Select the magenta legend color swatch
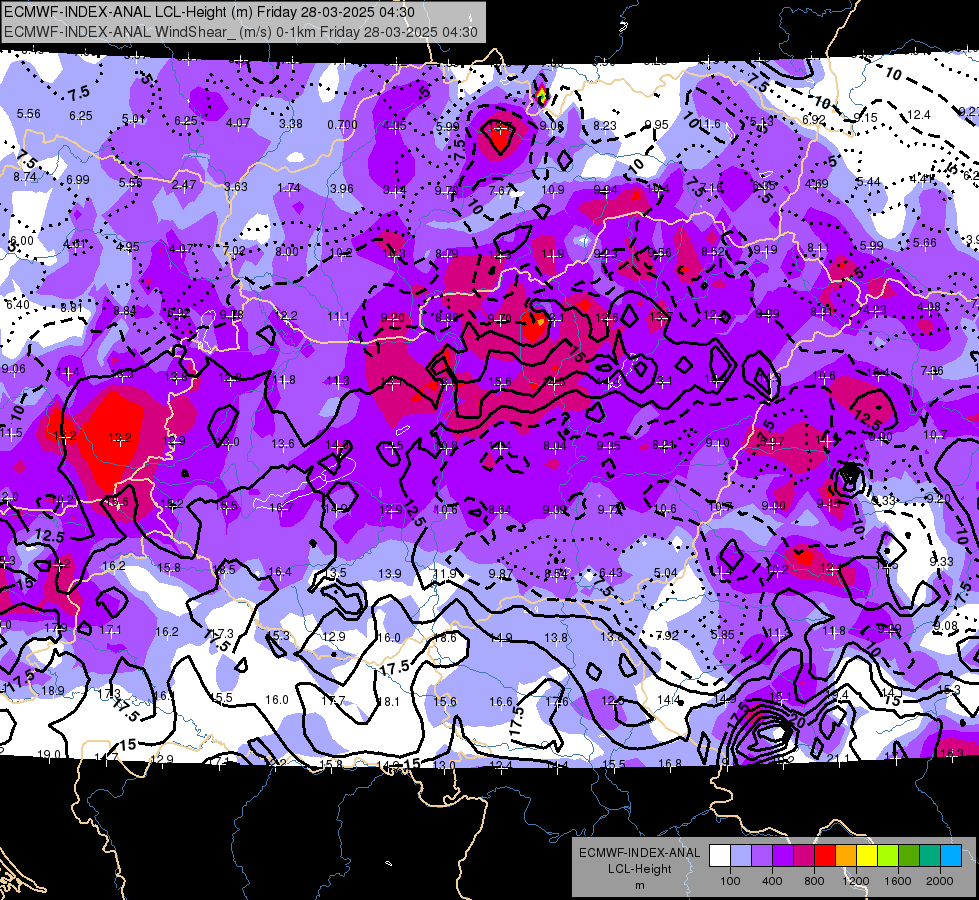This screenshot has width=979, height=900. coord(804,856)
